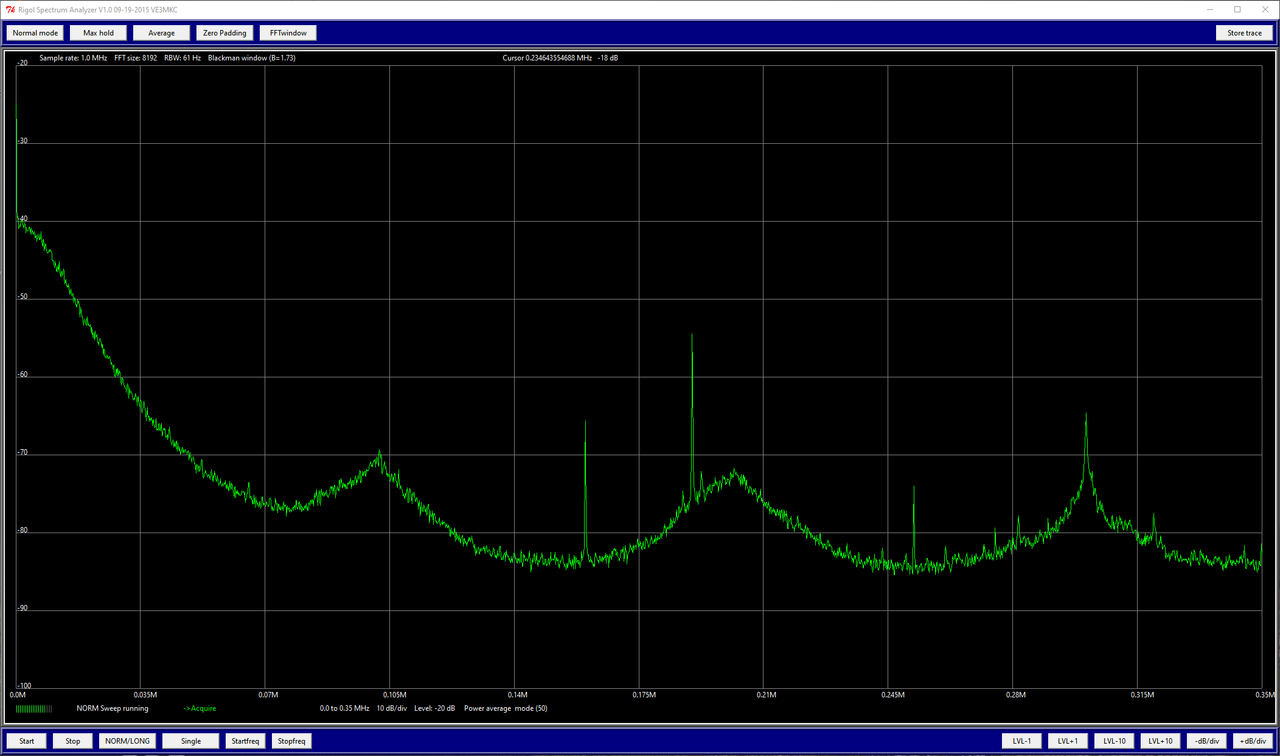Raise level with LVL+10
Image resolution: width=1280 pixels, height=756 pixels.
(x=1160, y=741)
